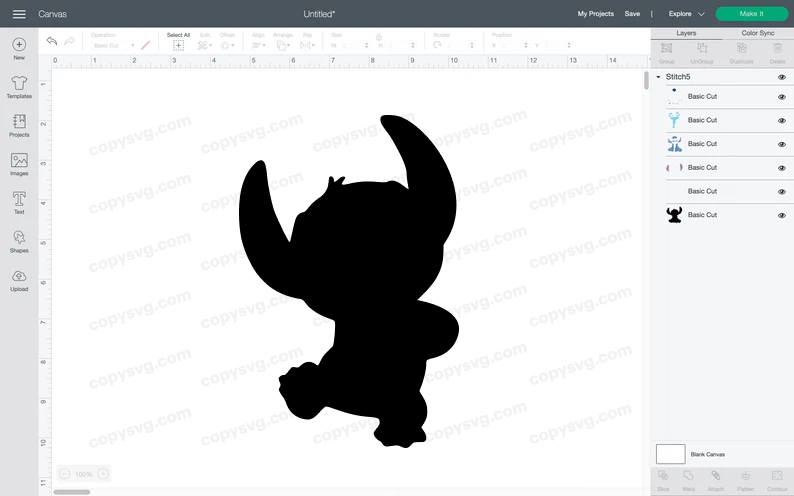Click the vertical canvas scrollbar
Image resolution: width=794 pixels, height=496 pixels.
coord(646,81)
